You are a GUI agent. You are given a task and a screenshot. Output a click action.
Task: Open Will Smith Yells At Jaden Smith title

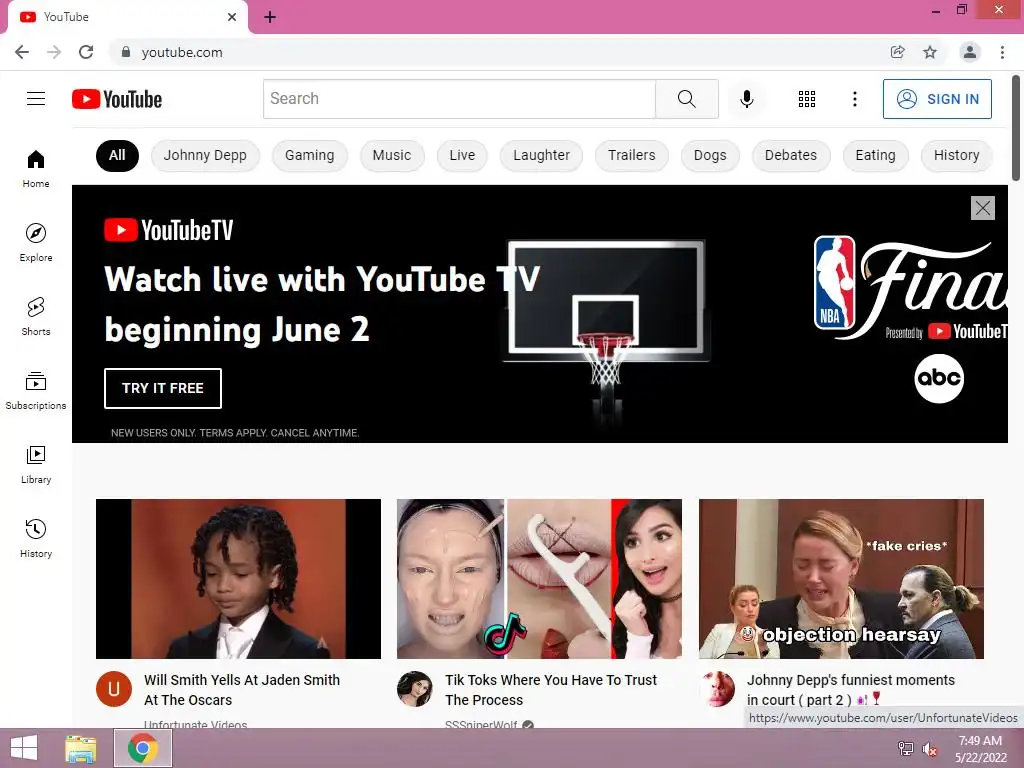pos(242,690)
